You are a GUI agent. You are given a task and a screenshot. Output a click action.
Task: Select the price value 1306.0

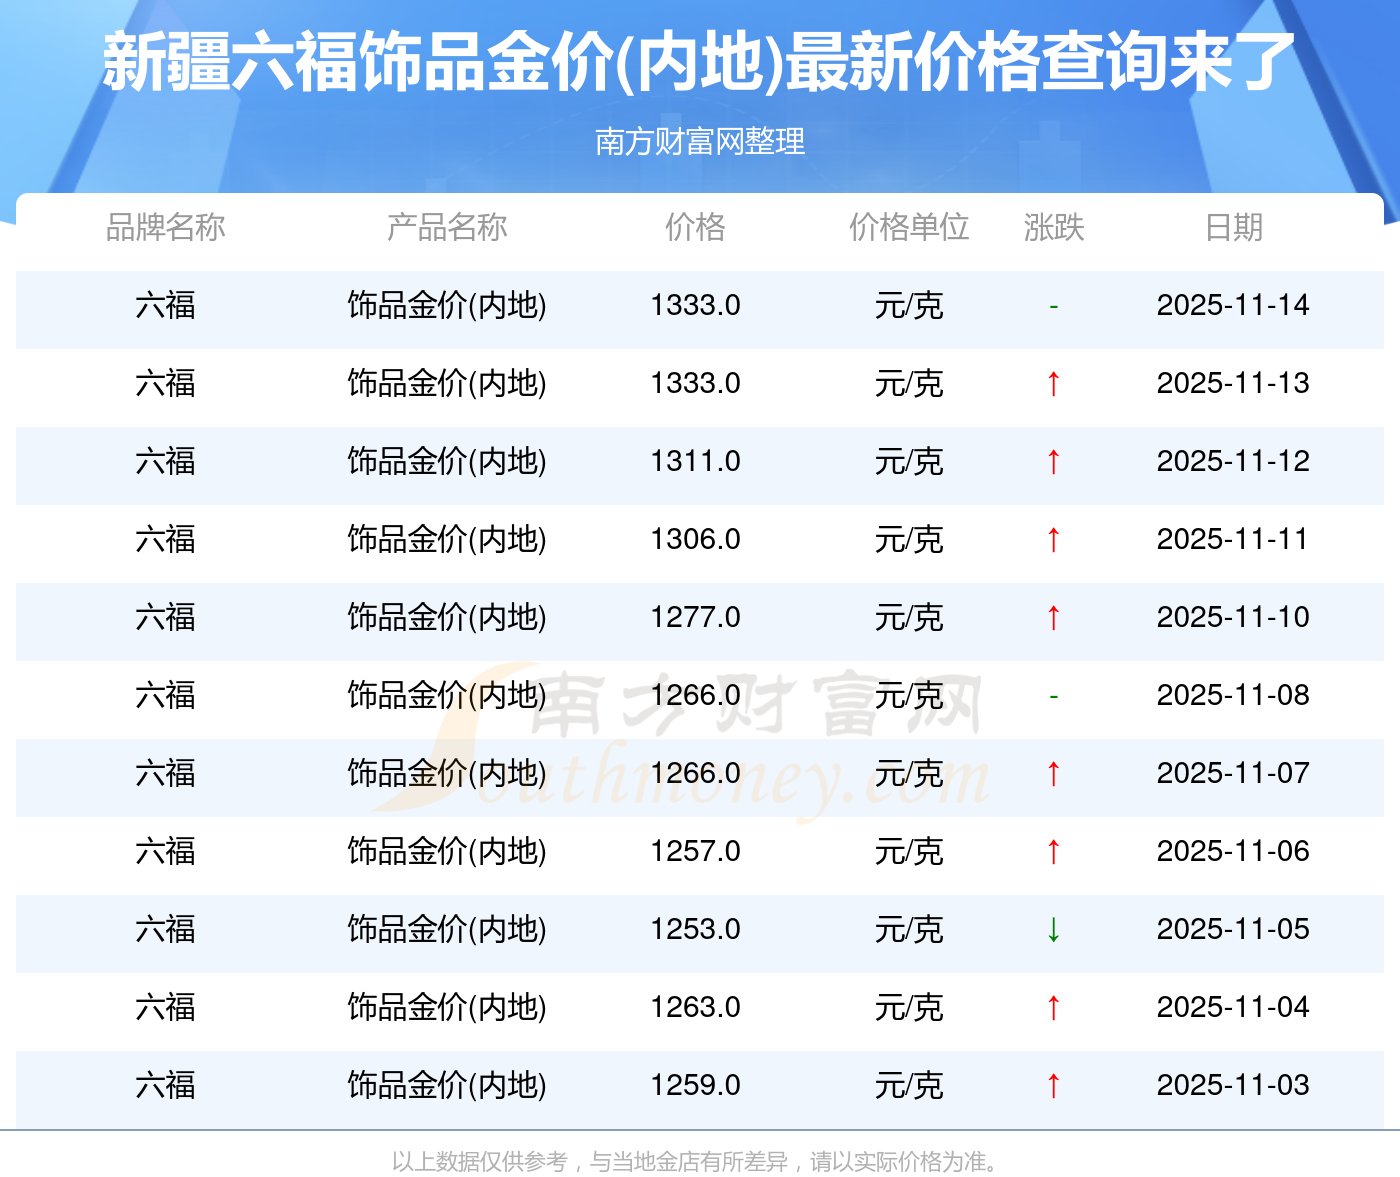click(695, 539)
